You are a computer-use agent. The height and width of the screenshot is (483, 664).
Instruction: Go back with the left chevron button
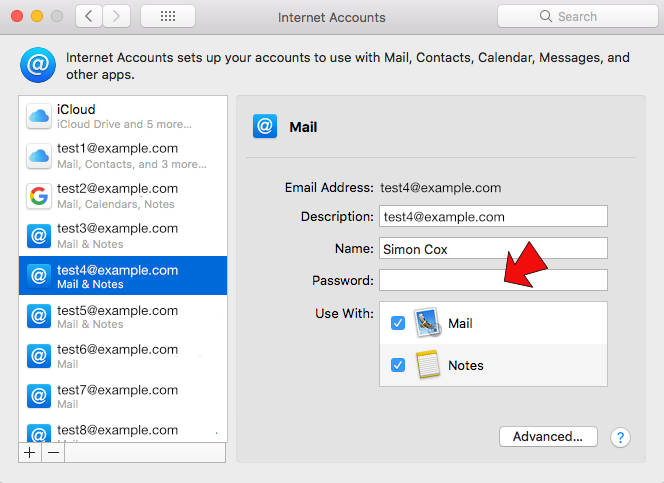89,17
